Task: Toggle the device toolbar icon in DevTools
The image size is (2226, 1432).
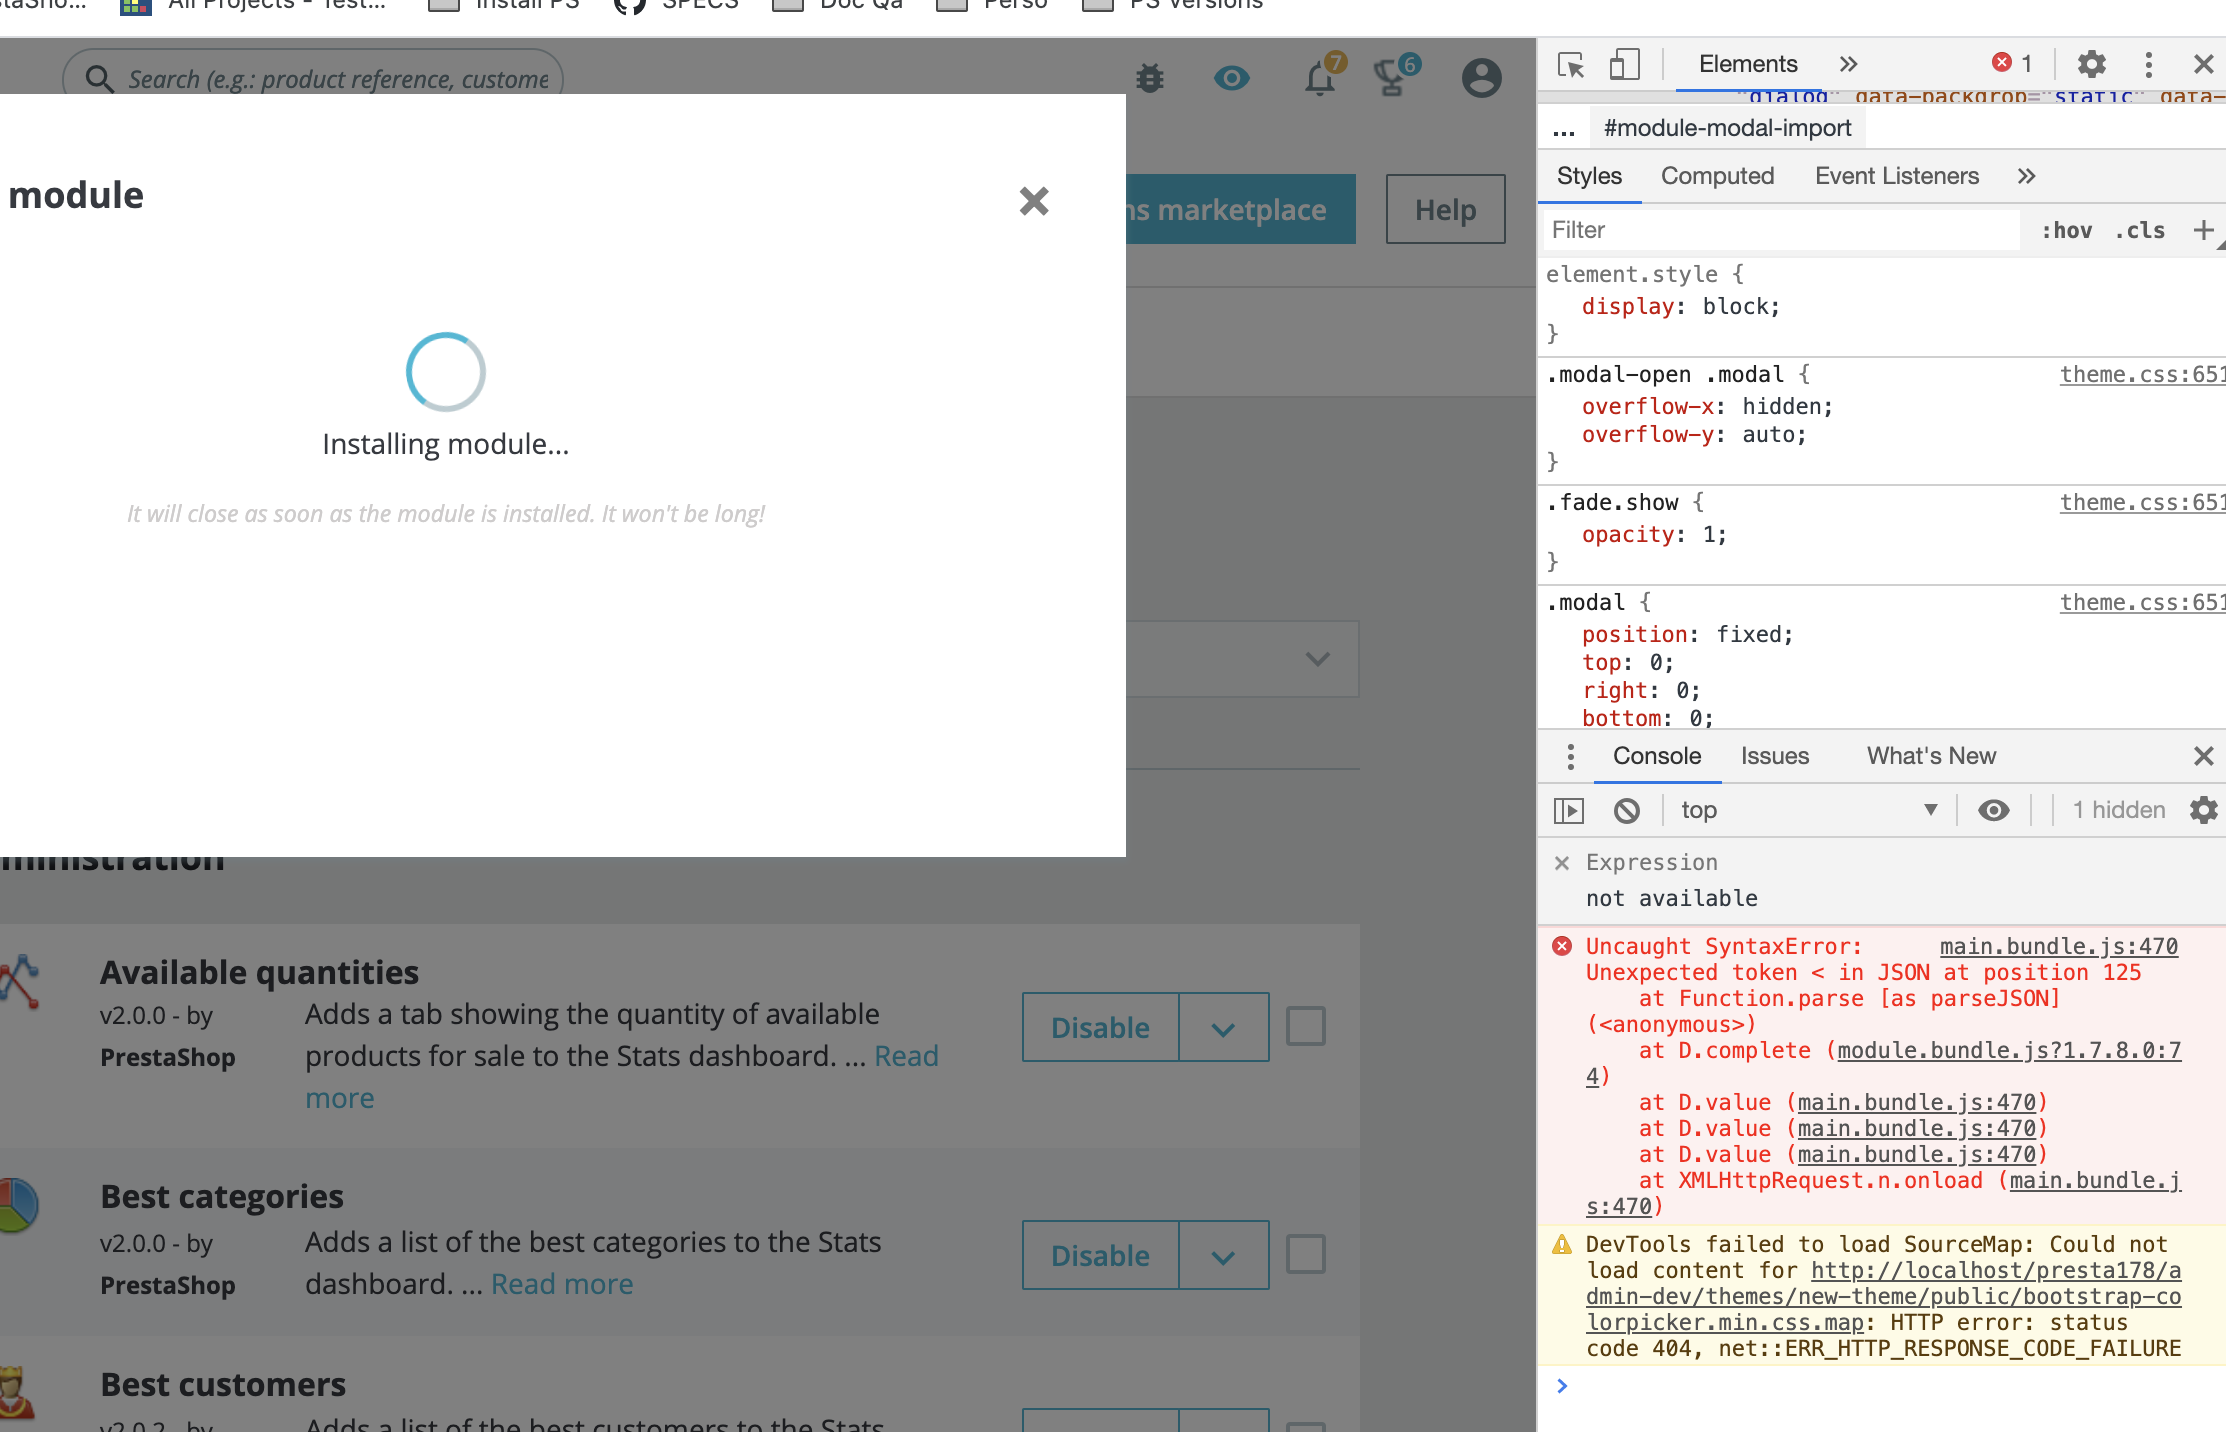Action: pos(1624,64)
